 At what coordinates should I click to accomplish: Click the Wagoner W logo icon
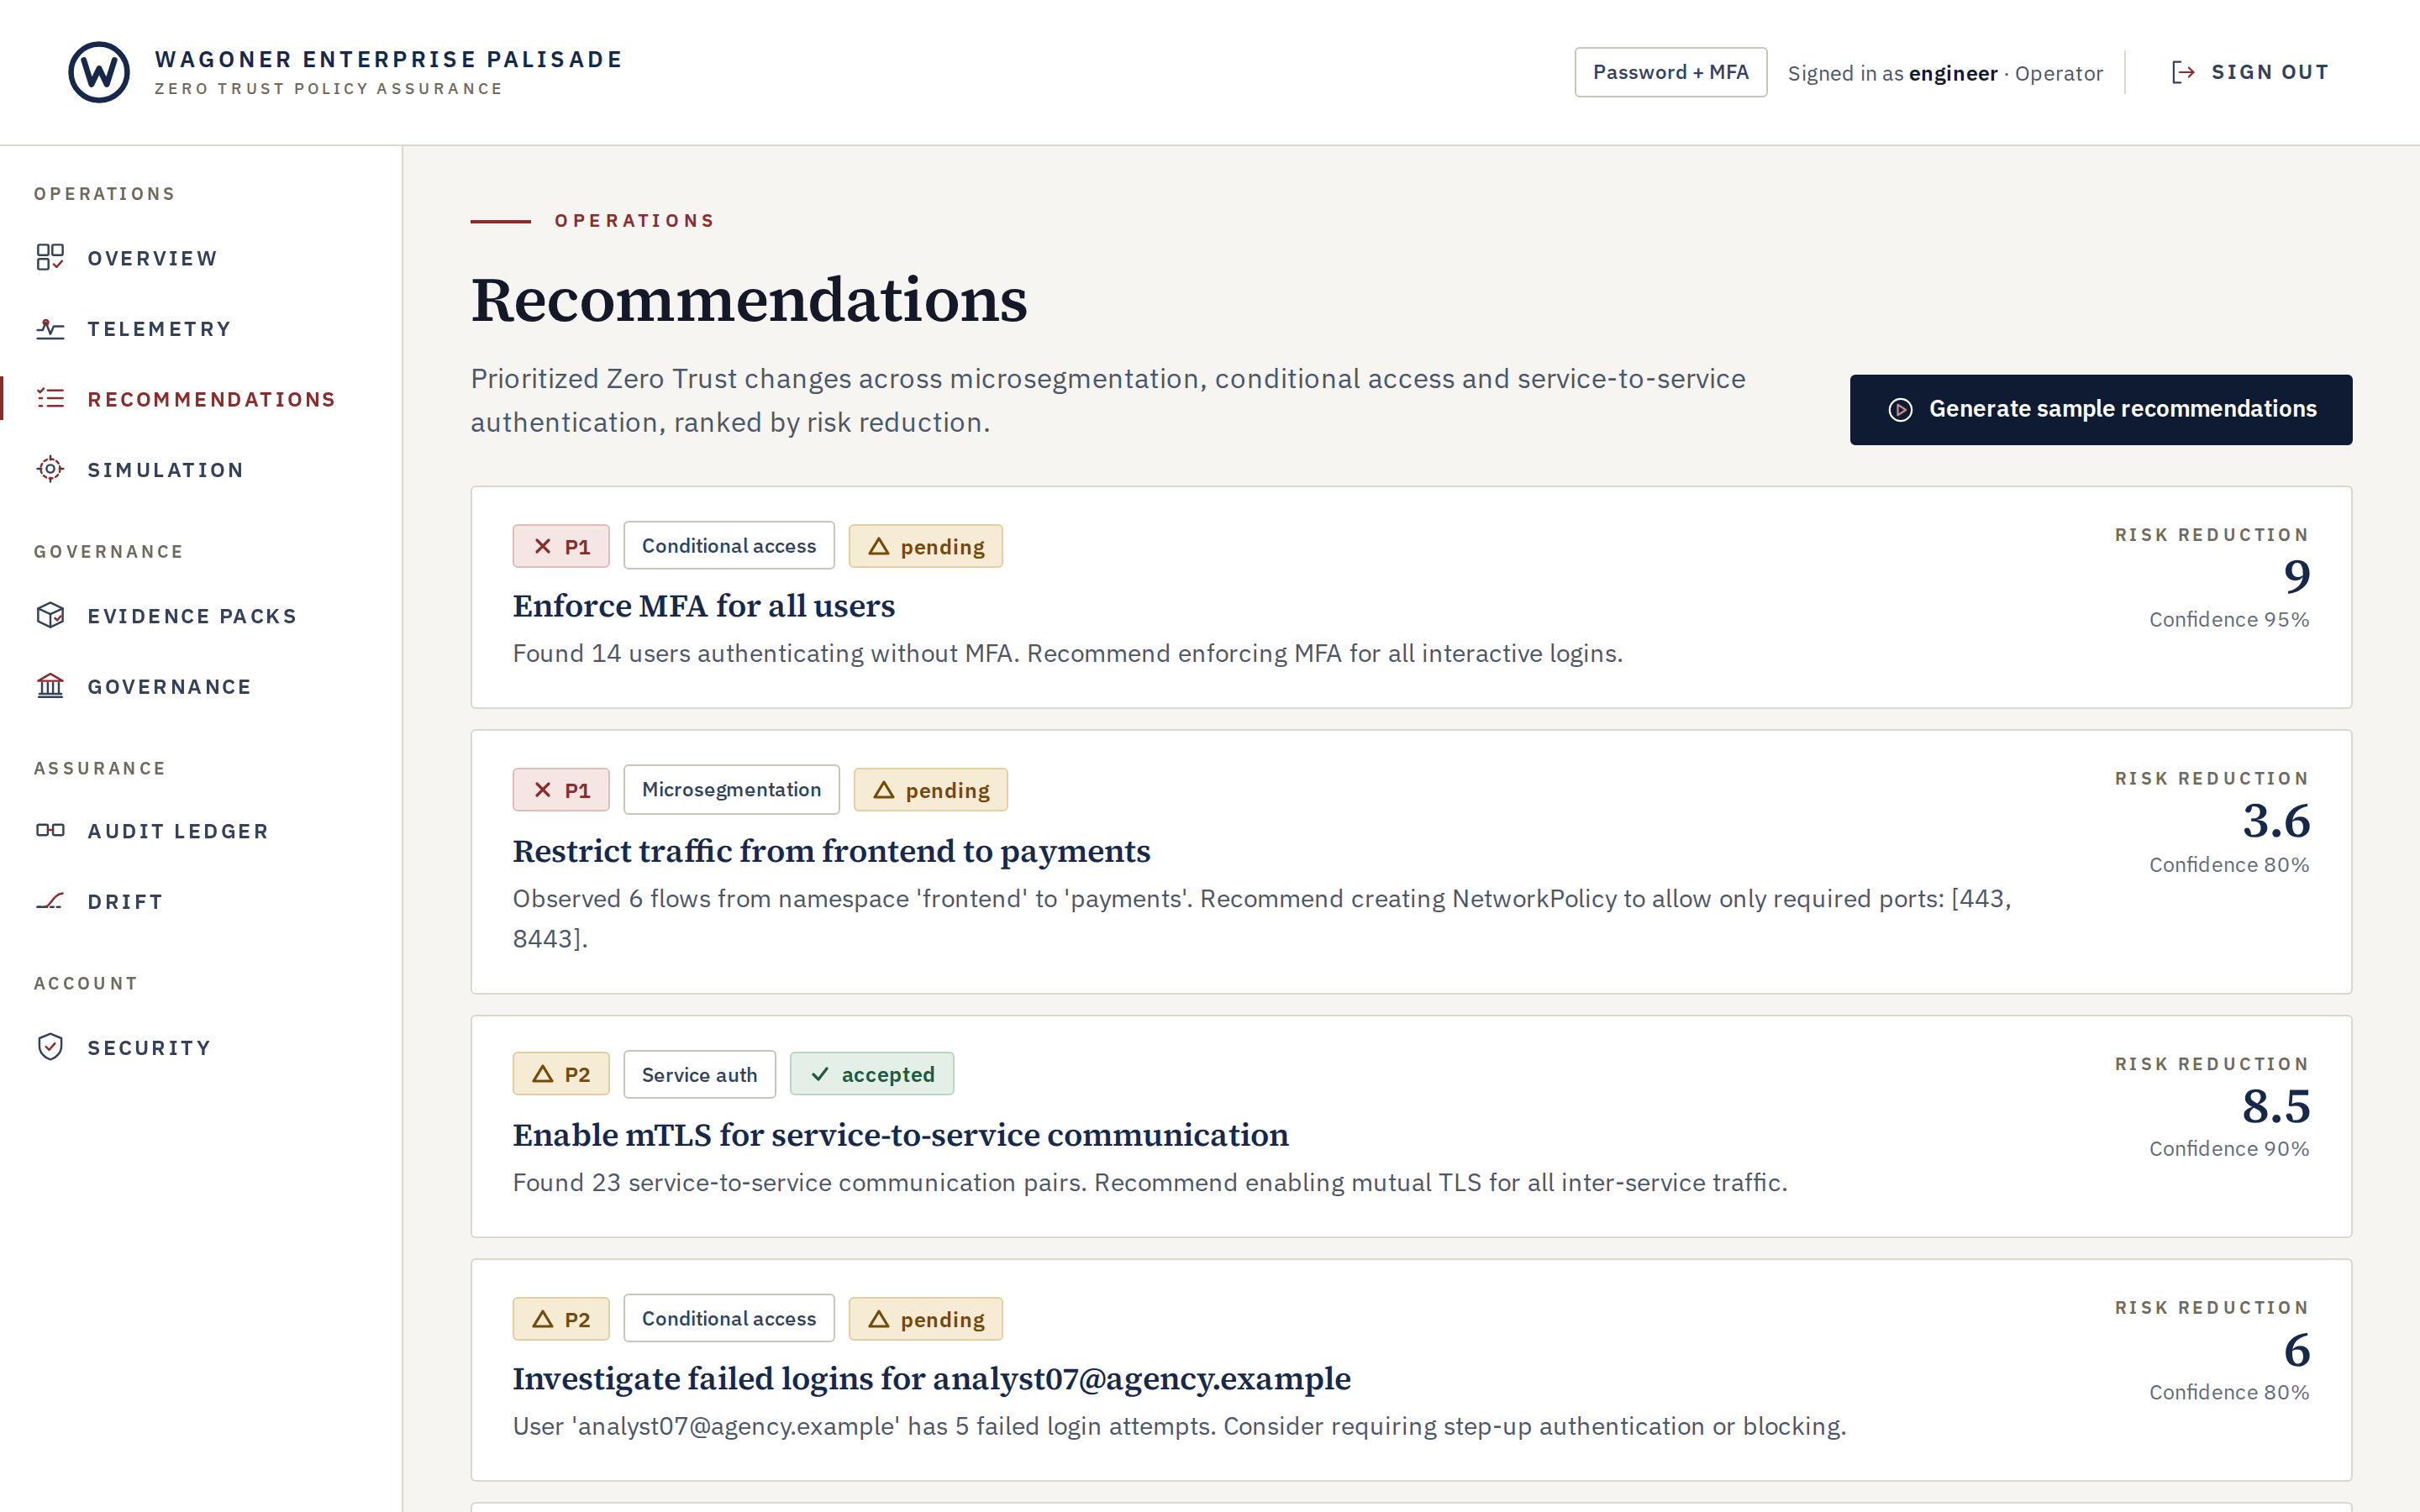point(98,72)
